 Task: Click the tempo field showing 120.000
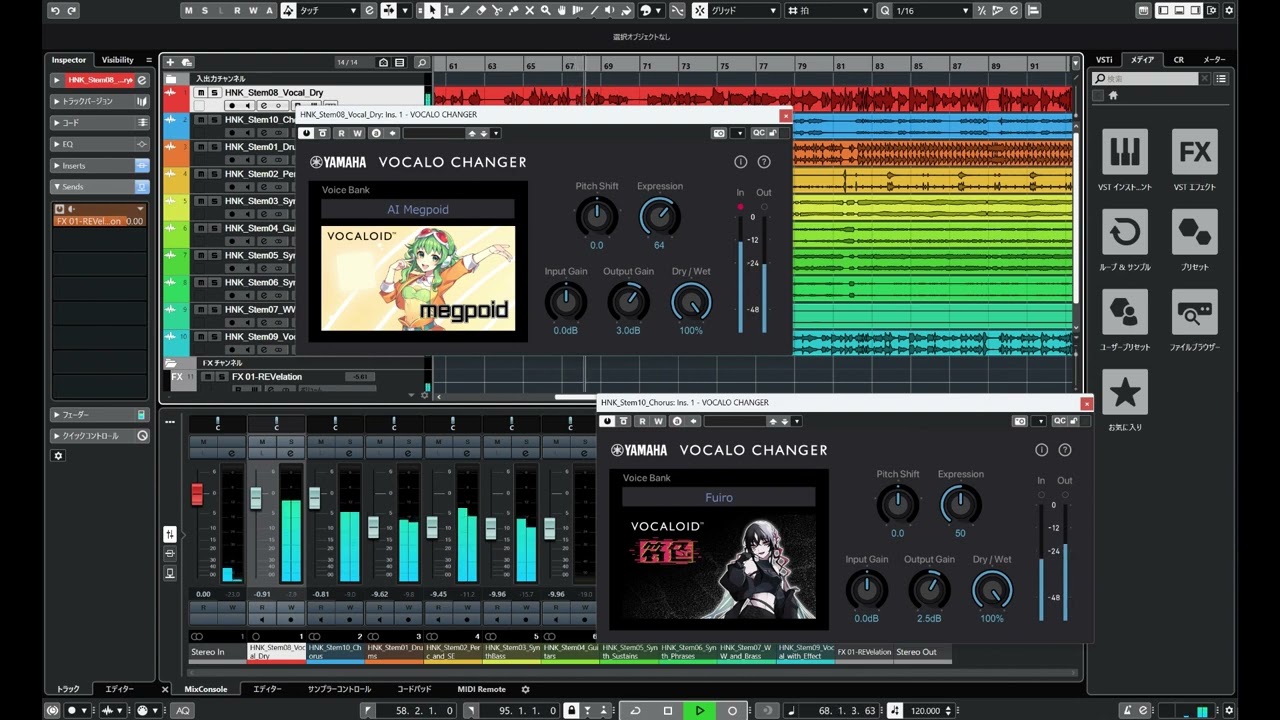(x=925, y=710)
